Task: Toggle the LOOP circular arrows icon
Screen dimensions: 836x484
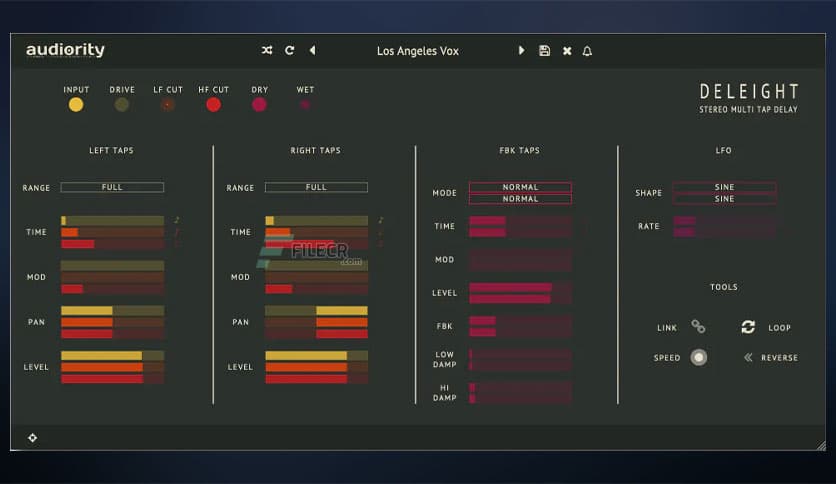Action: tap(748, 327)
